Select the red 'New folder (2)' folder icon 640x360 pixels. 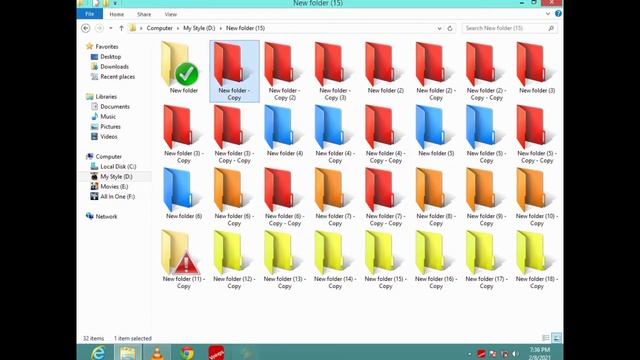[384, 64]
